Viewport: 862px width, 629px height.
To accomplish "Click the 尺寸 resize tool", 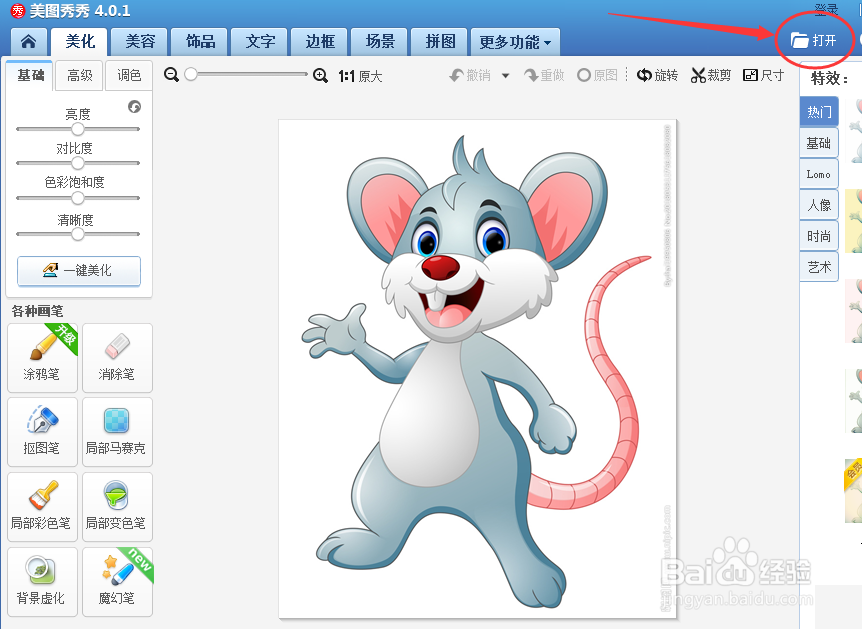I will (764, 75).
